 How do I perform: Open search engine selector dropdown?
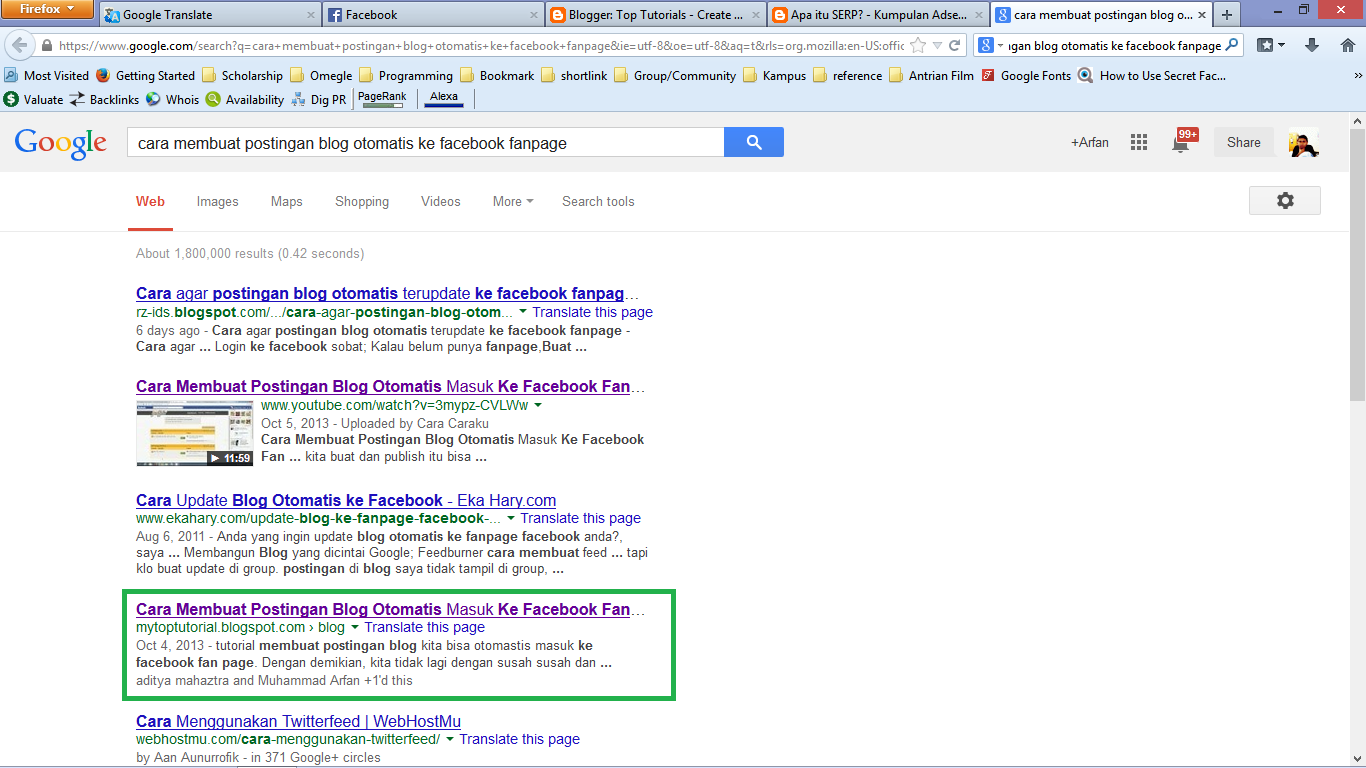tap(990, 46)
